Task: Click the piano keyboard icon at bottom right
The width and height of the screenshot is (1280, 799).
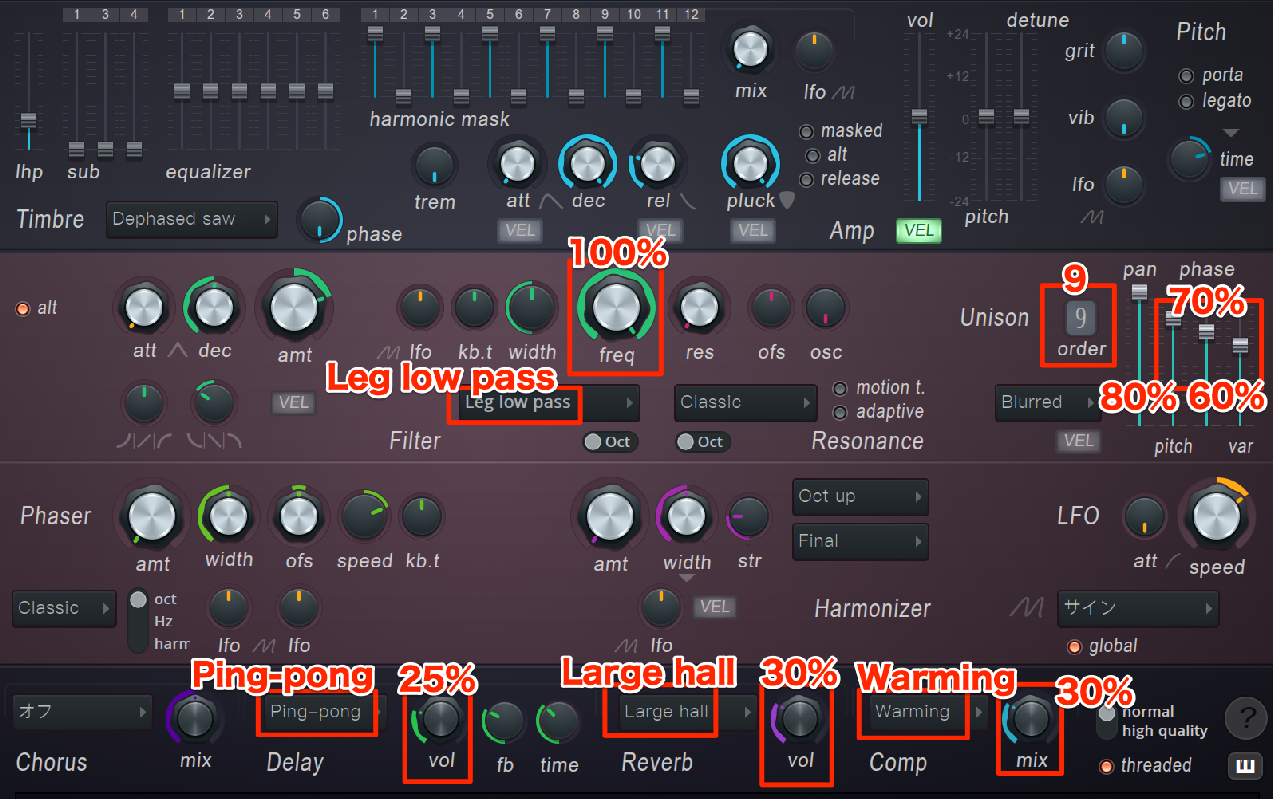Action: point(1245,766)
